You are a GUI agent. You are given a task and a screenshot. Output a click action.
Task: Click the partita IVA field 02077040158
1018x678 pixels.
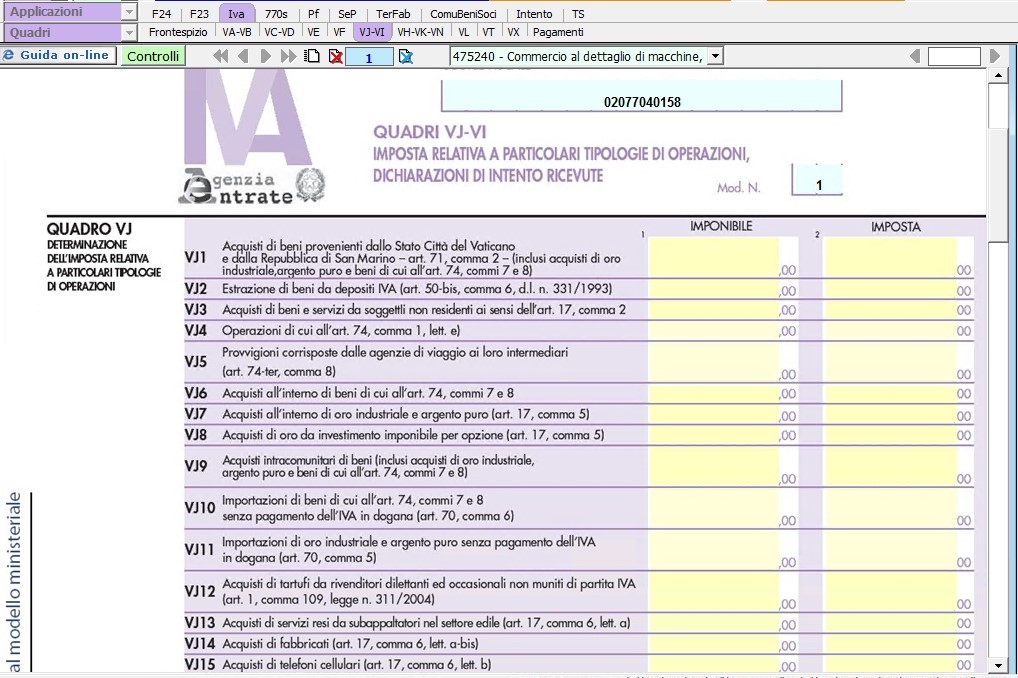click(641, 96)
